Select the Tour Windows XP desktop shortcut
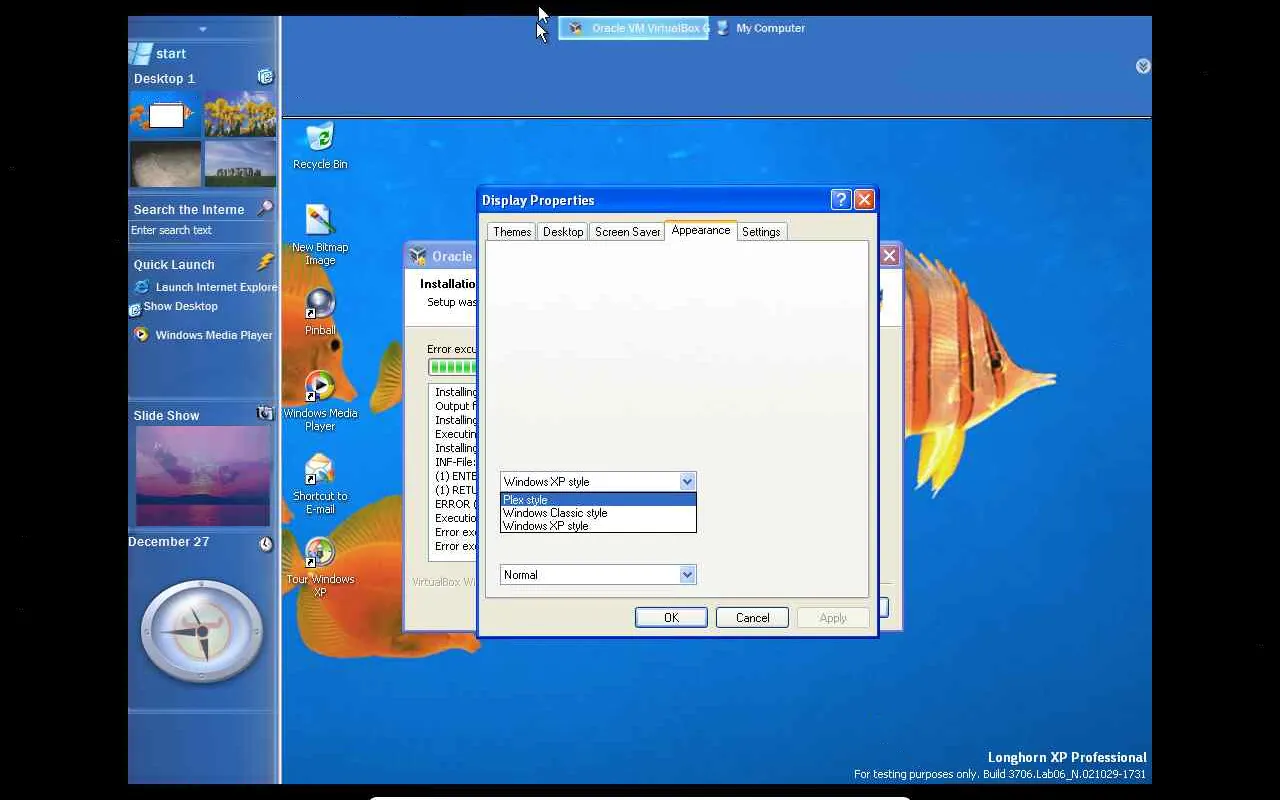Screen dimensions: 1280x800 pos(320,567)
